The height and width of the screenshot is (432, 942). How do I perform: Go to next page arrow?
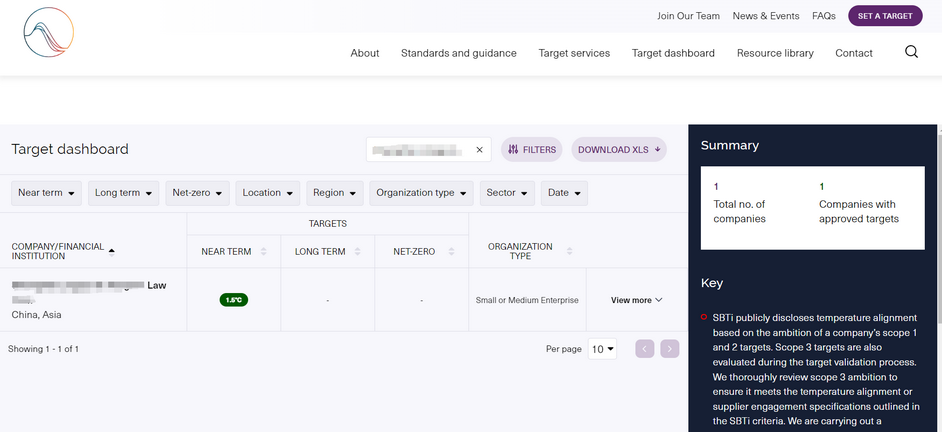[x=670, y=349]
